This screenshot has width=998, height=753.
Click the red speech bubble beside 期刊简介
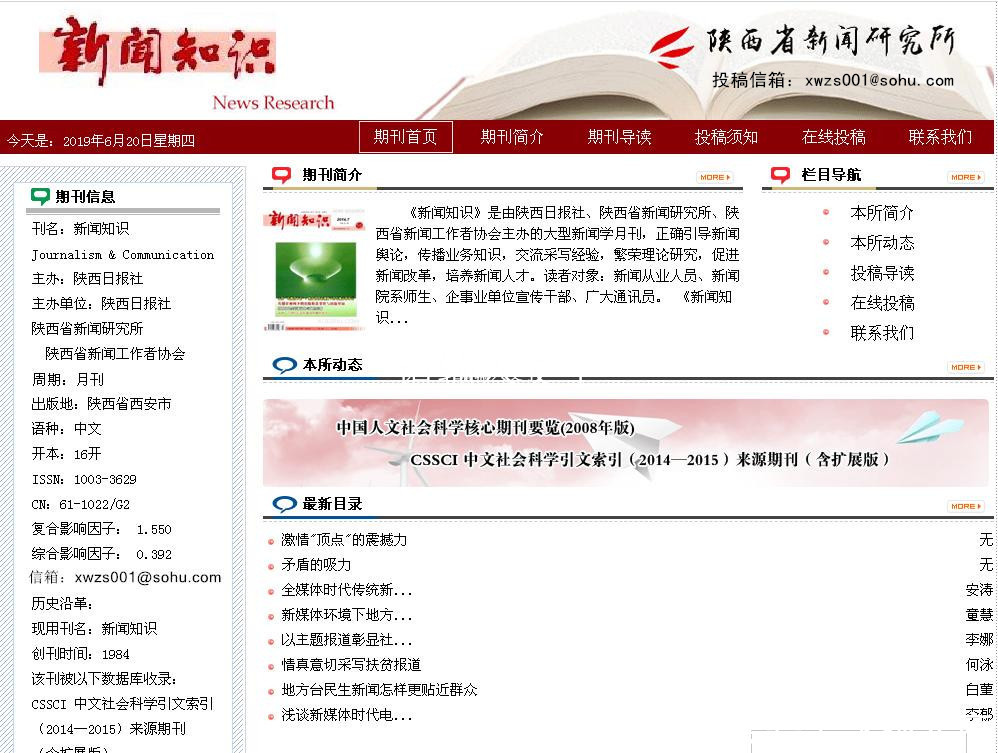[282, 175]
